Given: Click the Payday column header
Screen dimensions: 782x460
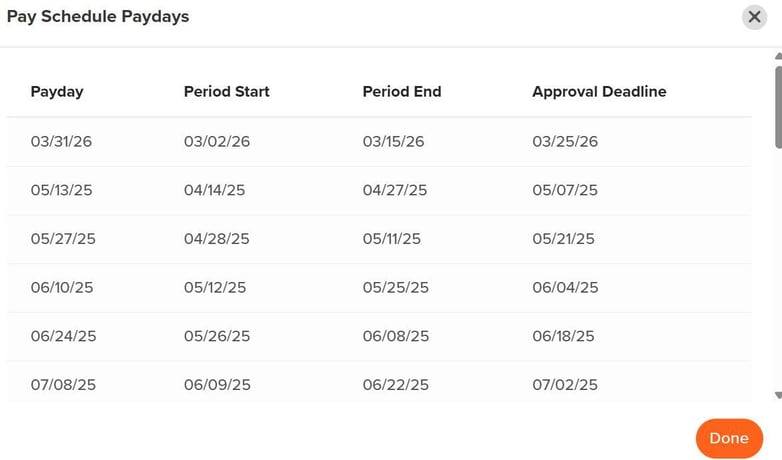Looking at the screenshot, I should tap(57, 91).
